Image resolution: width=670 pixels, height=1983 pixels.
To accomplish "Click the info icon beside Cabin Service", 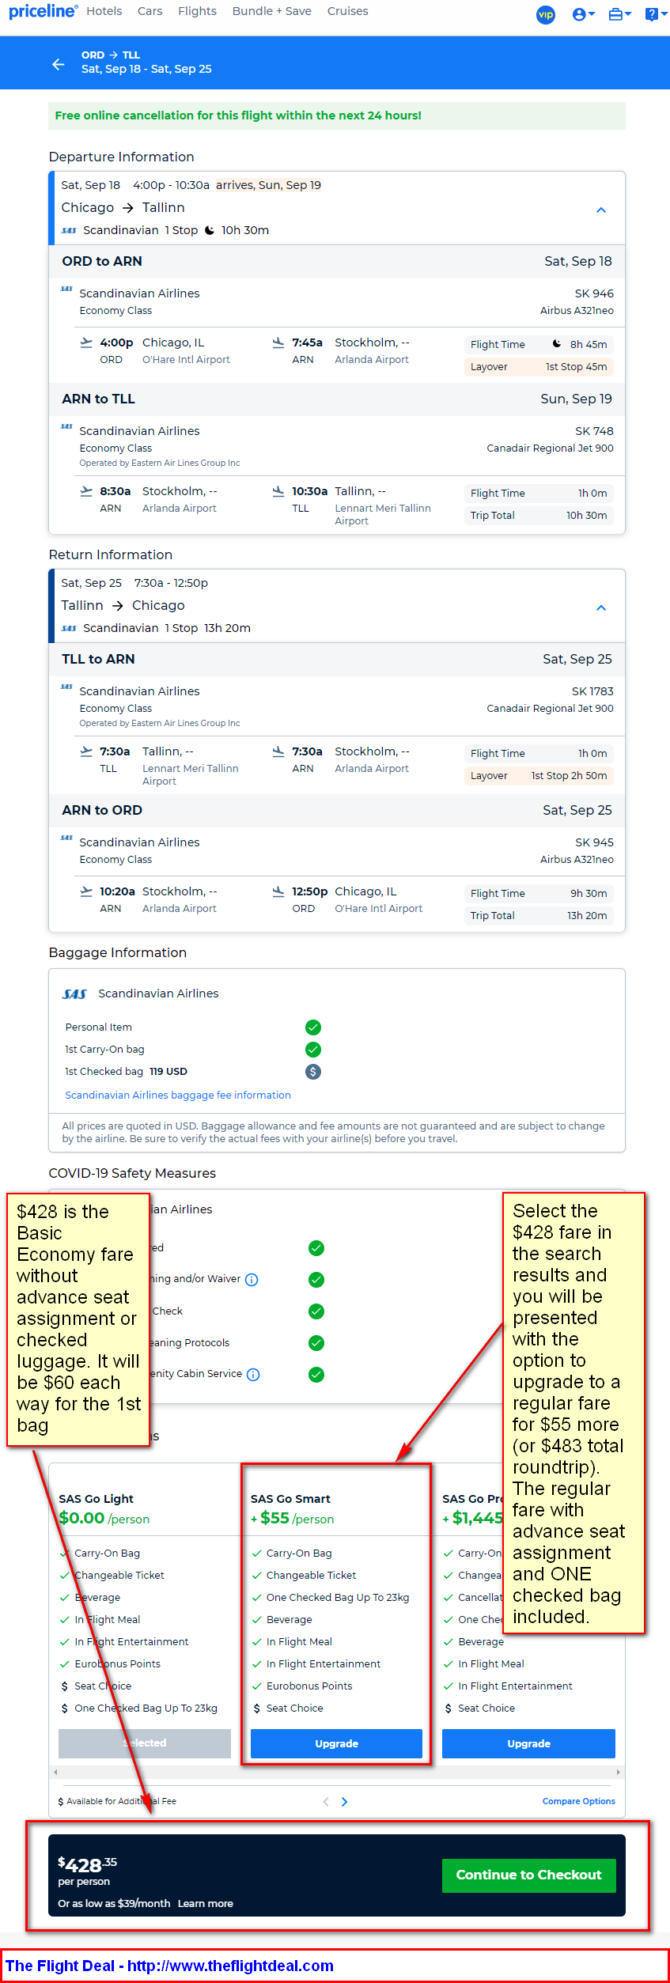I will coord(253,1374).
